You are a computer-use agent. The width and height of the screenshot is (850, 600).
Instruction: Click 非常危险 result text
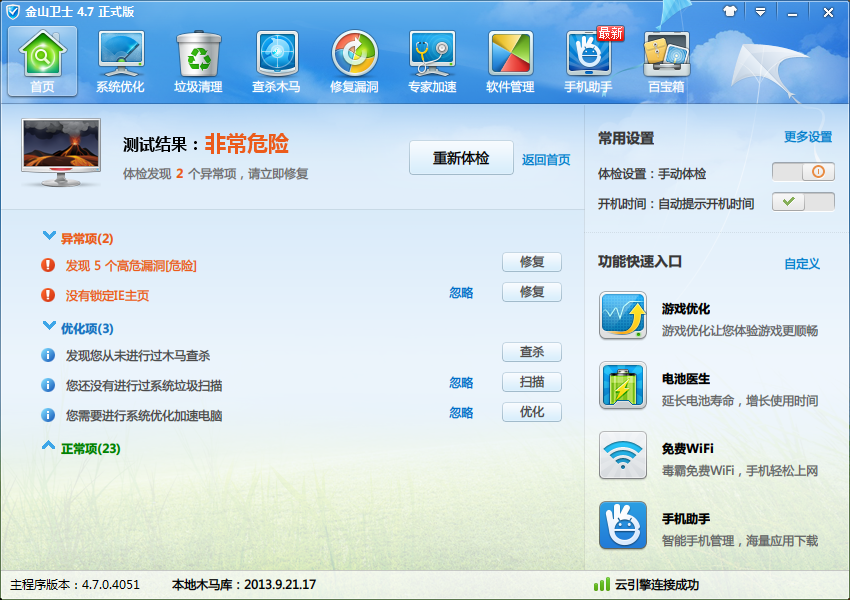tap(247, 144)
